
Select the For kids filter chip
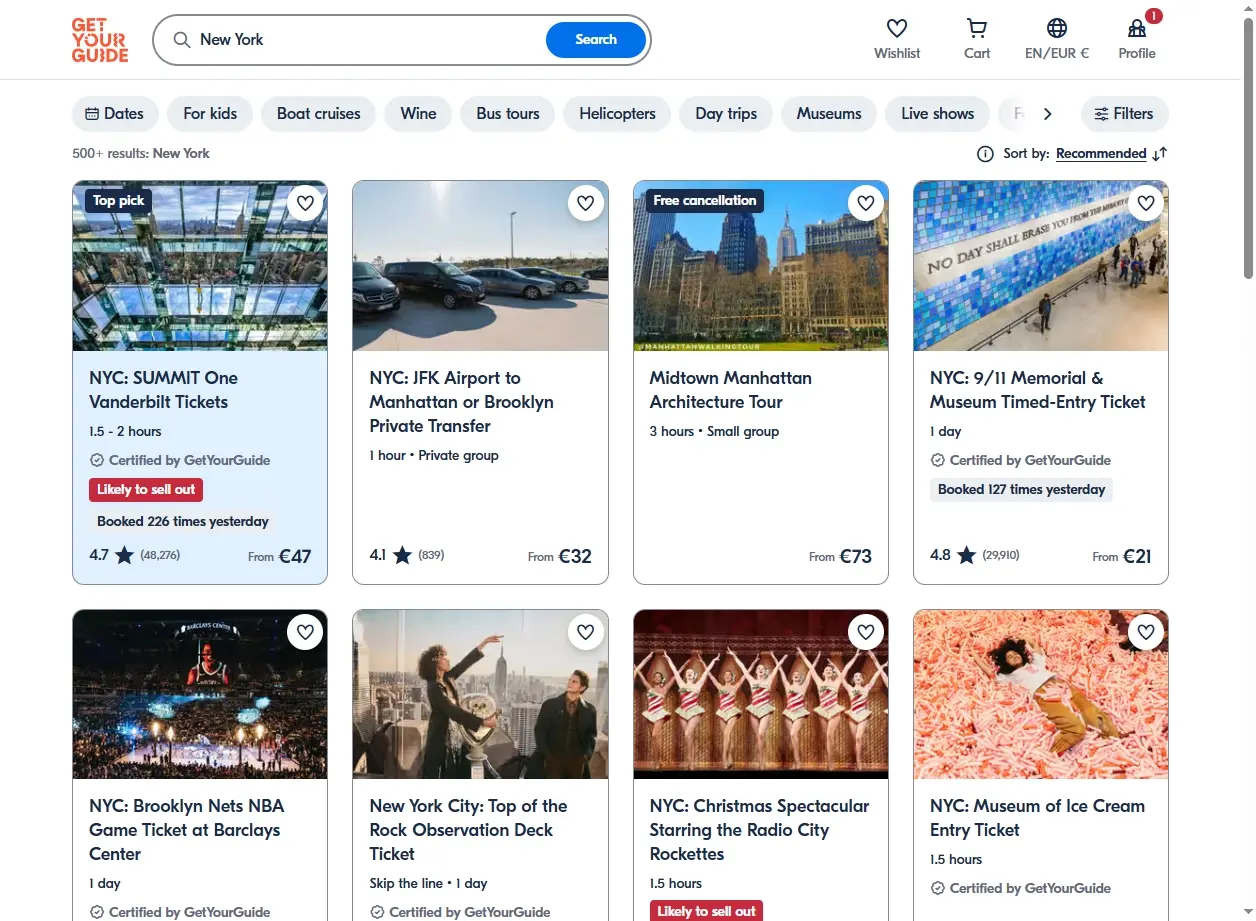coord(210,114)
